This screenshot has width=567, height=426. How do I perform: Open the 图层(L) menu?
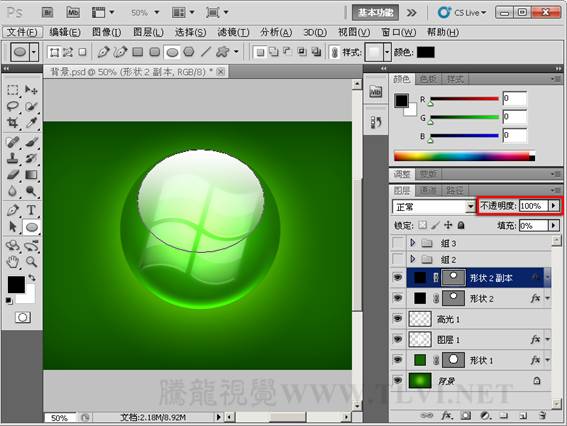point(148,33)
